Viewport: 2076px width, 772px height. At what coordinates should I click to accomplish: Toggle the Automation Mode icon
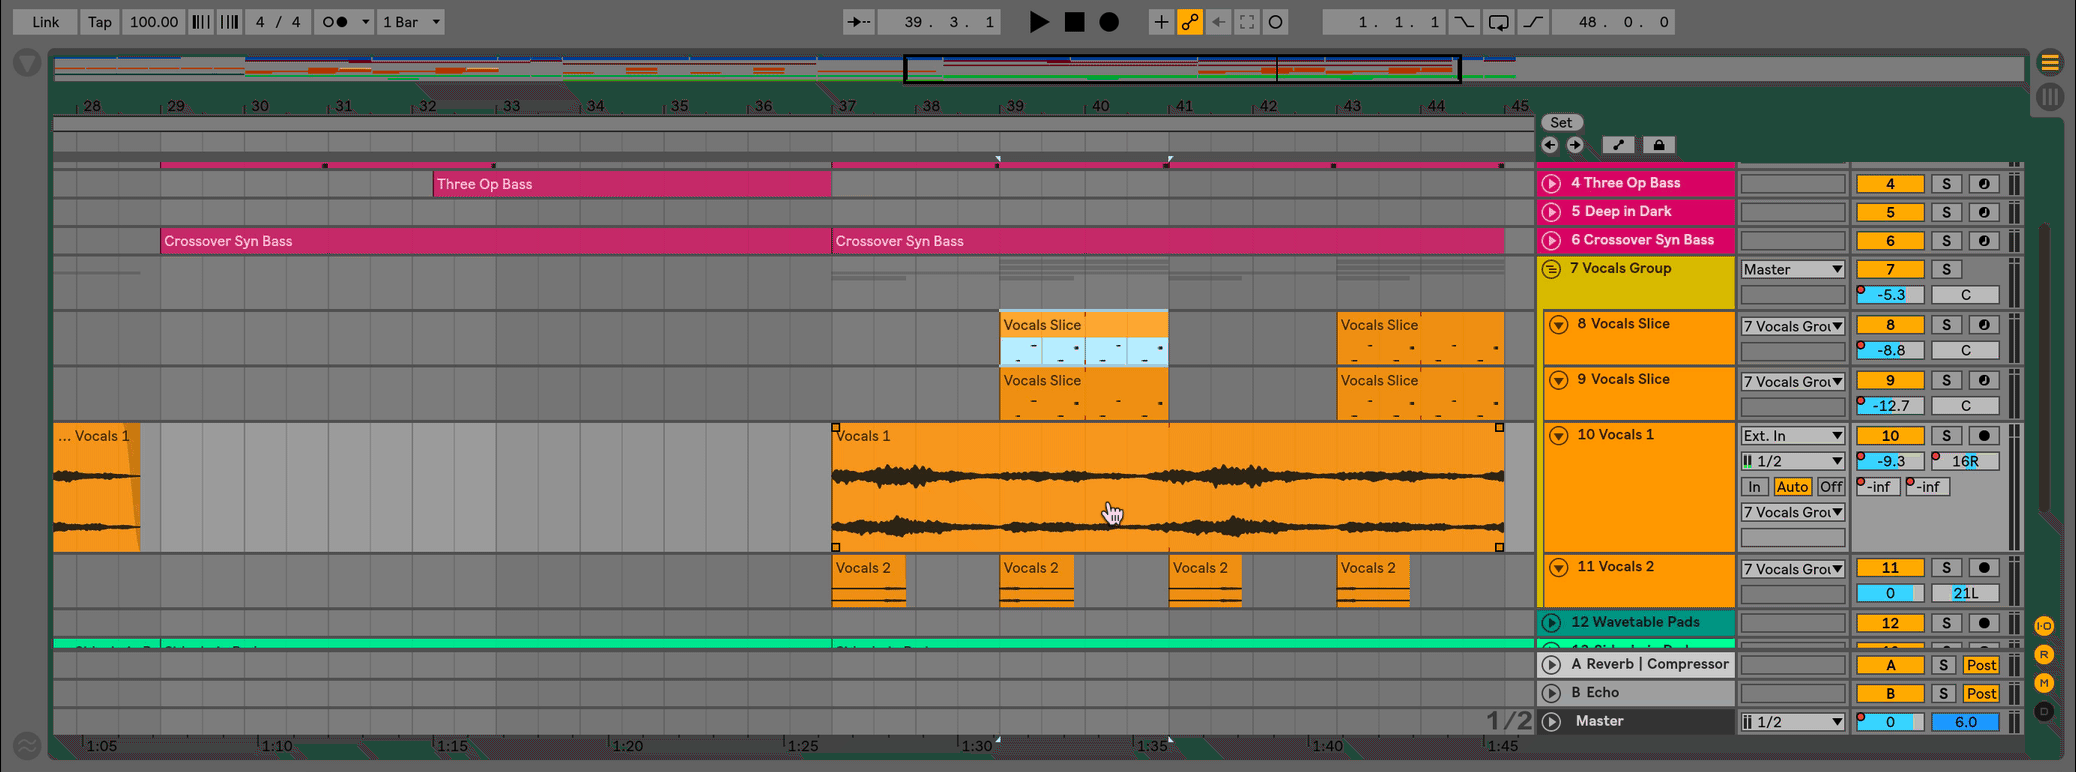1618,145
